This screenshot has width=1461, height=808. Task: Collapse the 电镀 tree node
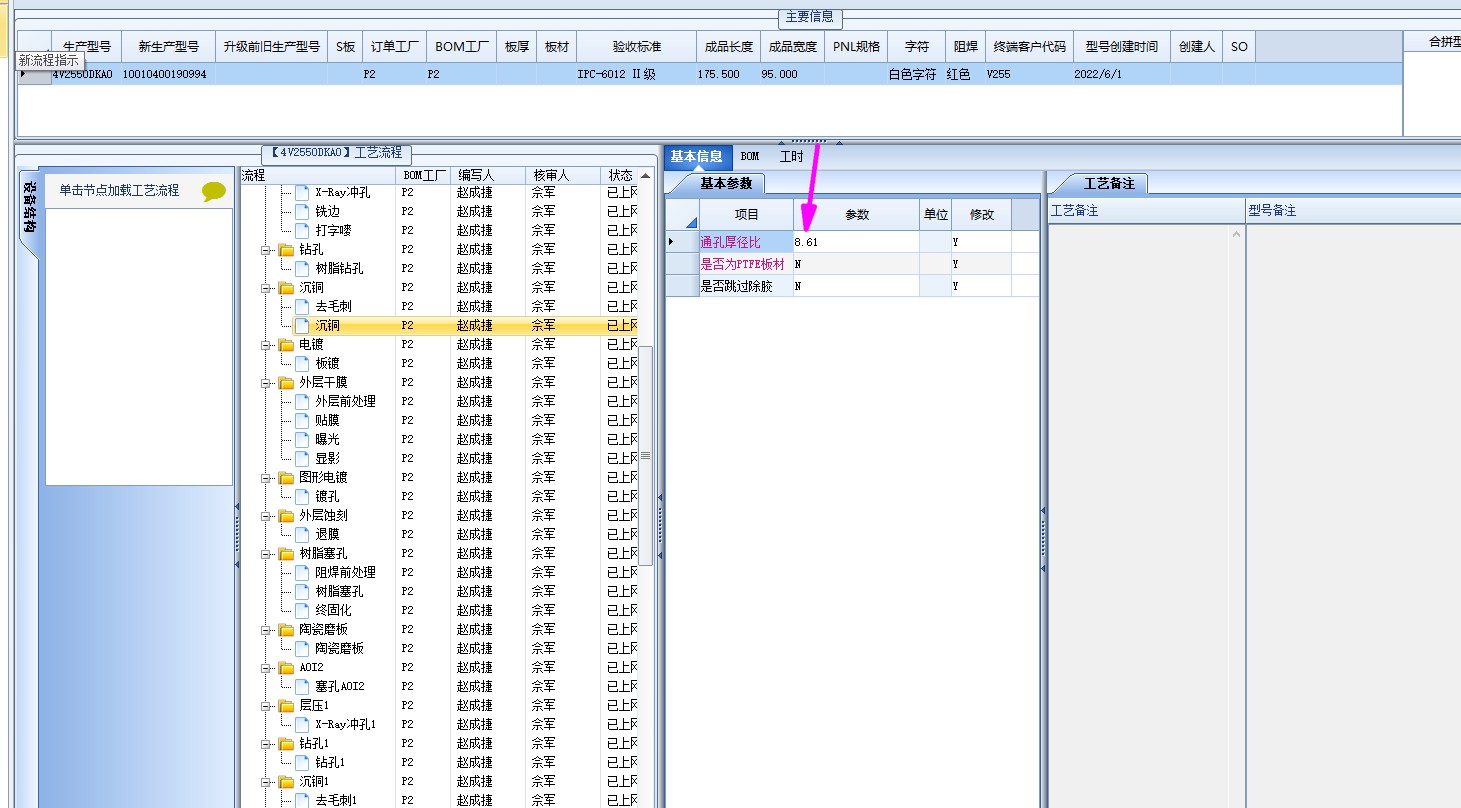point(267,344)
